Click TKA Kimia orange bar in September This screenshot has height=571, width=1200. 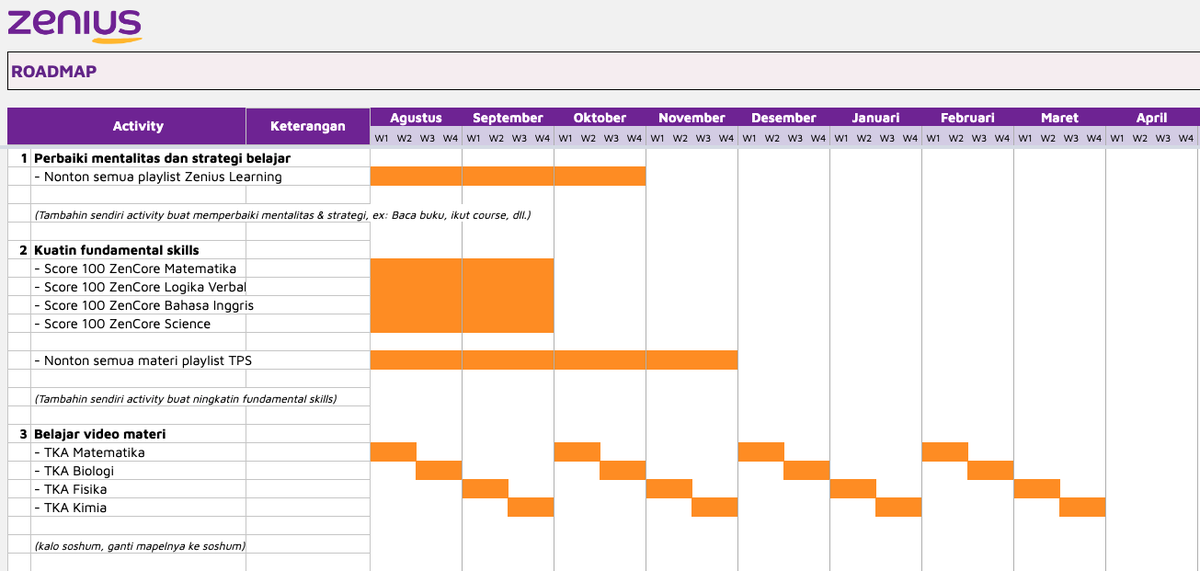(x=531, y=507)
